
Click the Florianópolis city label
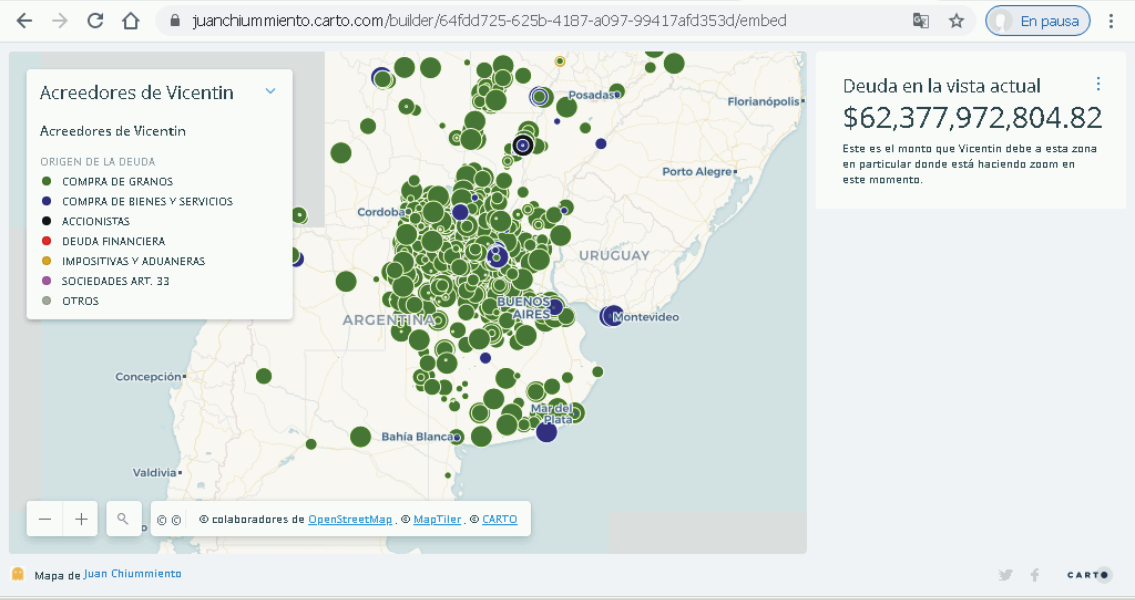pos(764,101)
